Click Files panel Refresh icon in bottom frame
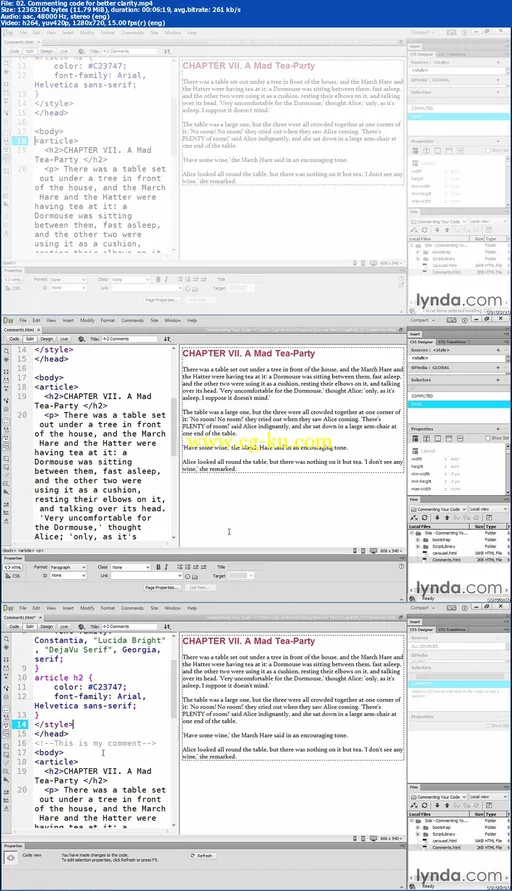 point(424,805)
